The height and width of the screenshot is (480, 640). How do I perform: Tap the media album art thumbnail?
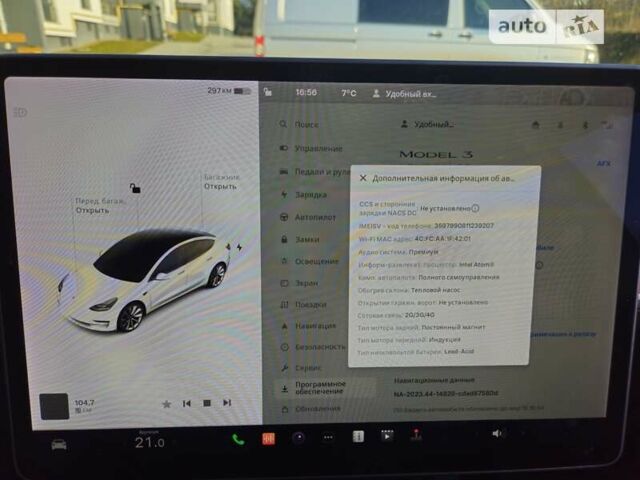54,406
